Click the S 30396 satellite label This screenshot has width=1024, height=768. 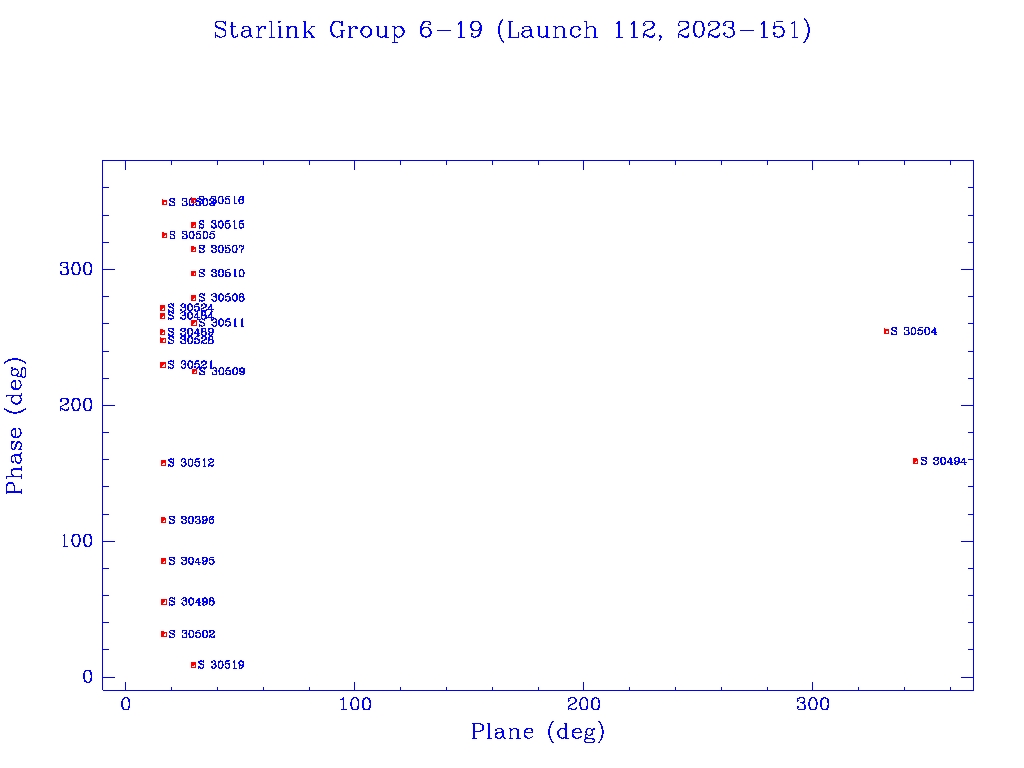[x=191, y=520]
